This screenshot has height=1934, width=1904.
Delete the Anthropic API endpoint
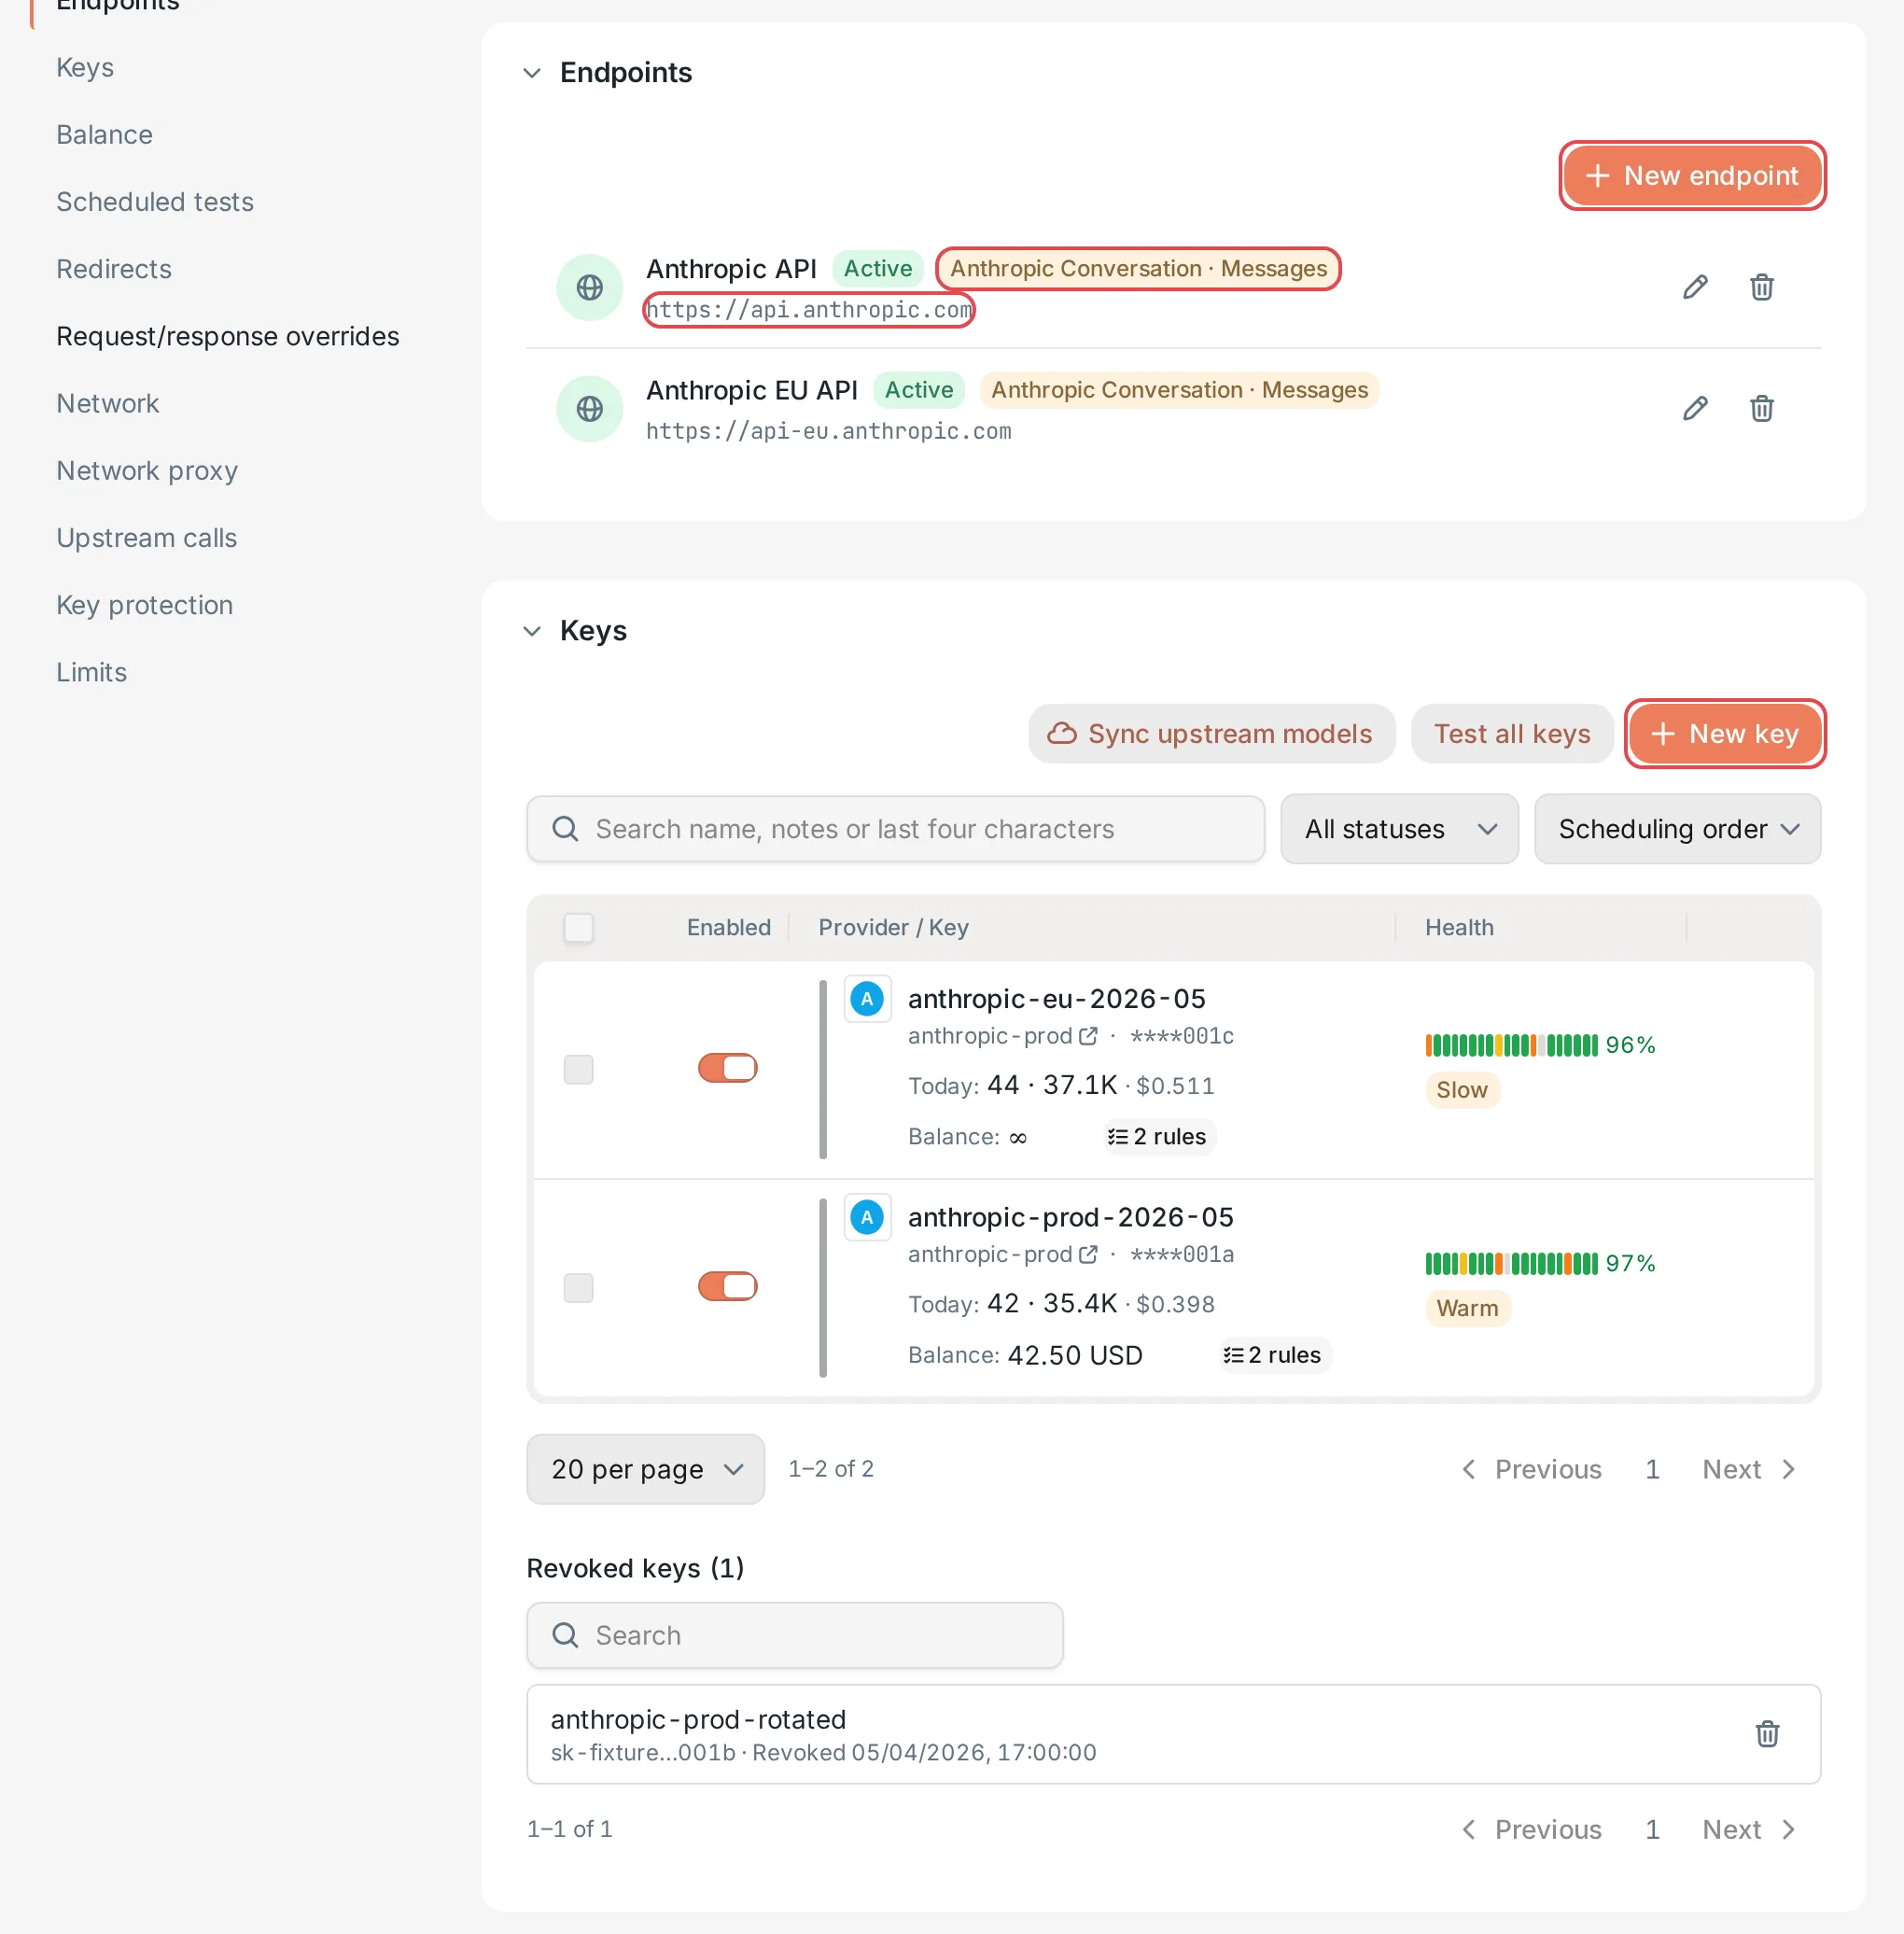[1761, 287]
